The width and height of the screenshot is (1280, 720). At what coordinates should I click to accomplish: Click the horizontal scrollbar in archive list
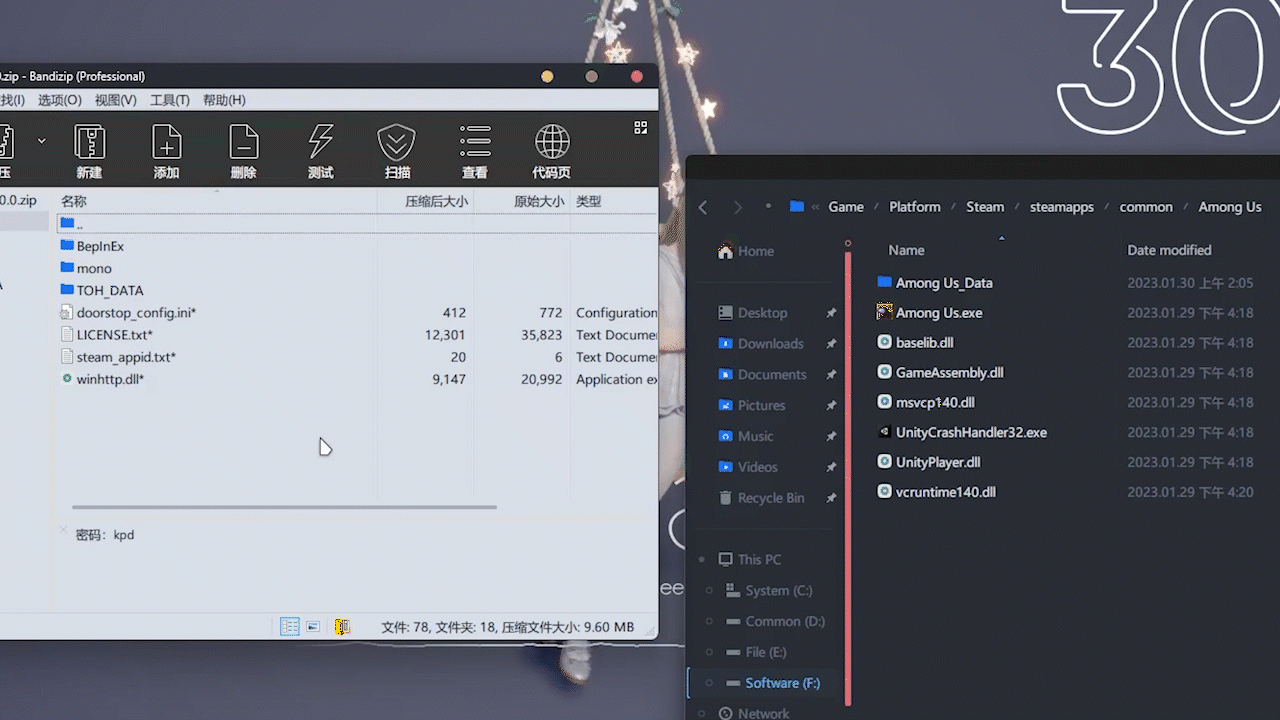284,507
